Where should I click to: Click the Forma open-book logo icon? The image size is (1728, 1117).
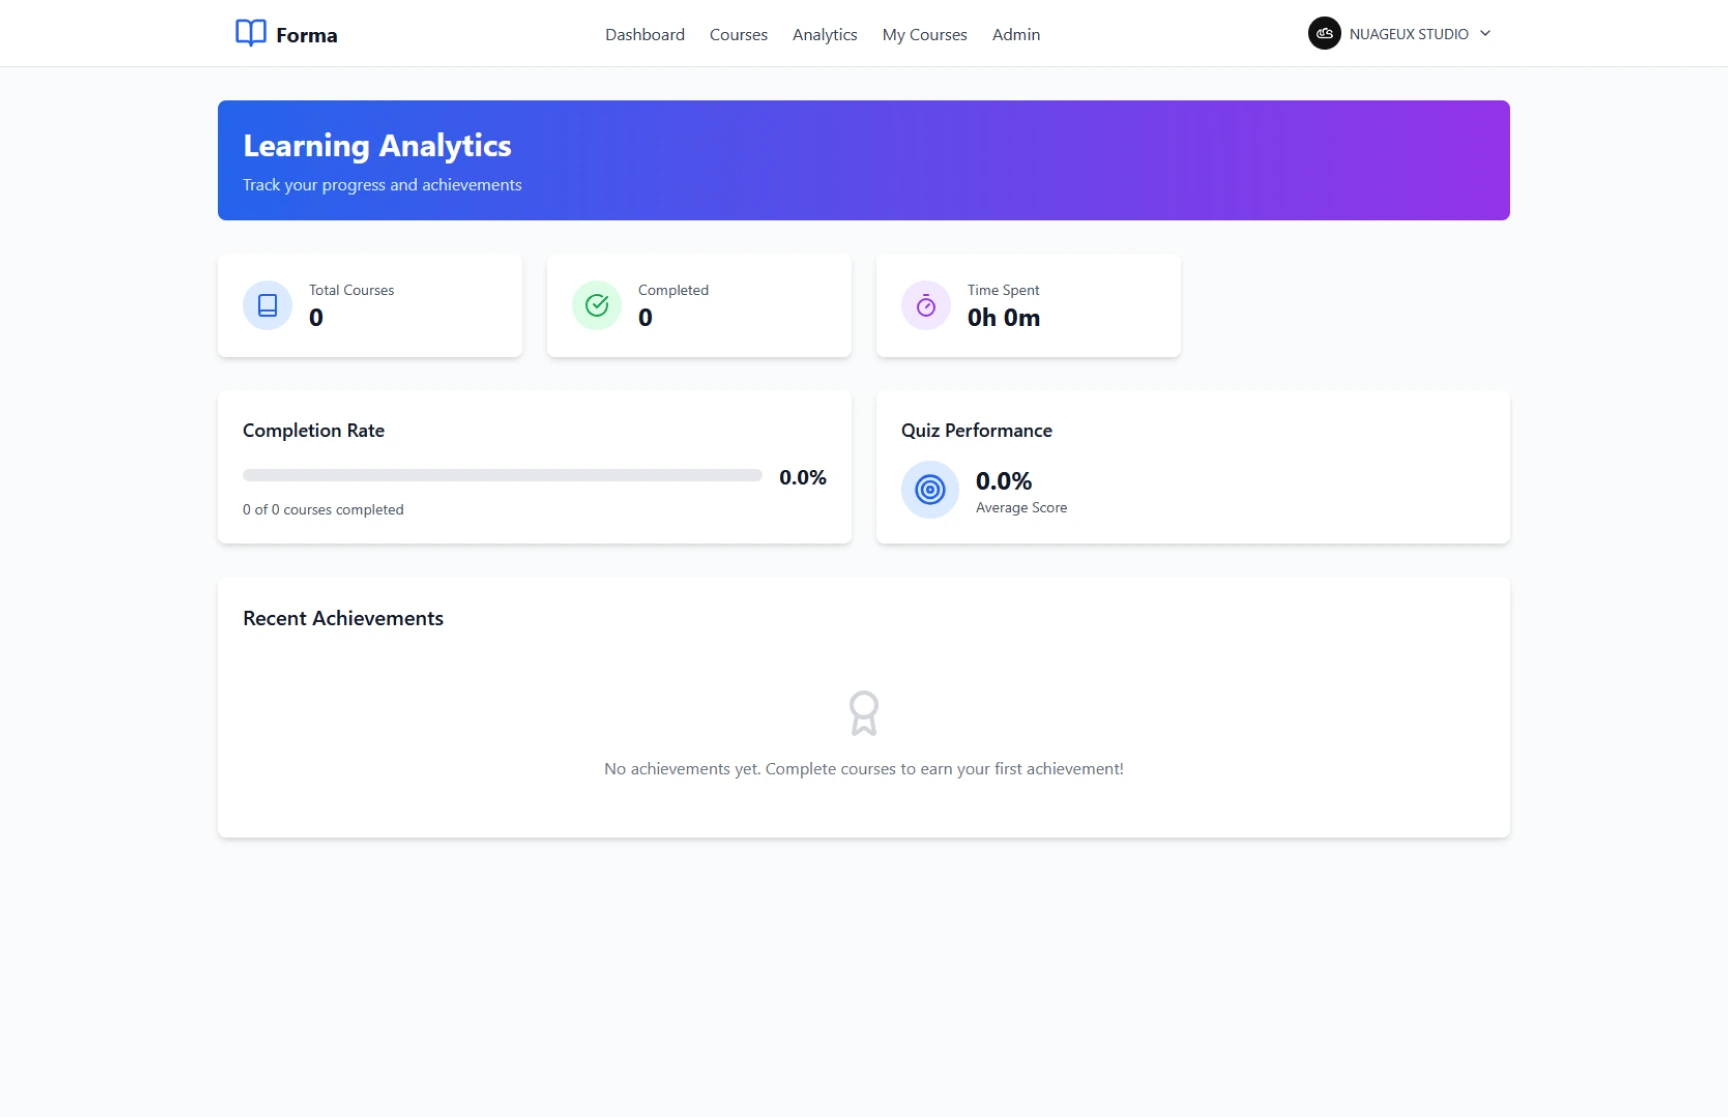250,33
